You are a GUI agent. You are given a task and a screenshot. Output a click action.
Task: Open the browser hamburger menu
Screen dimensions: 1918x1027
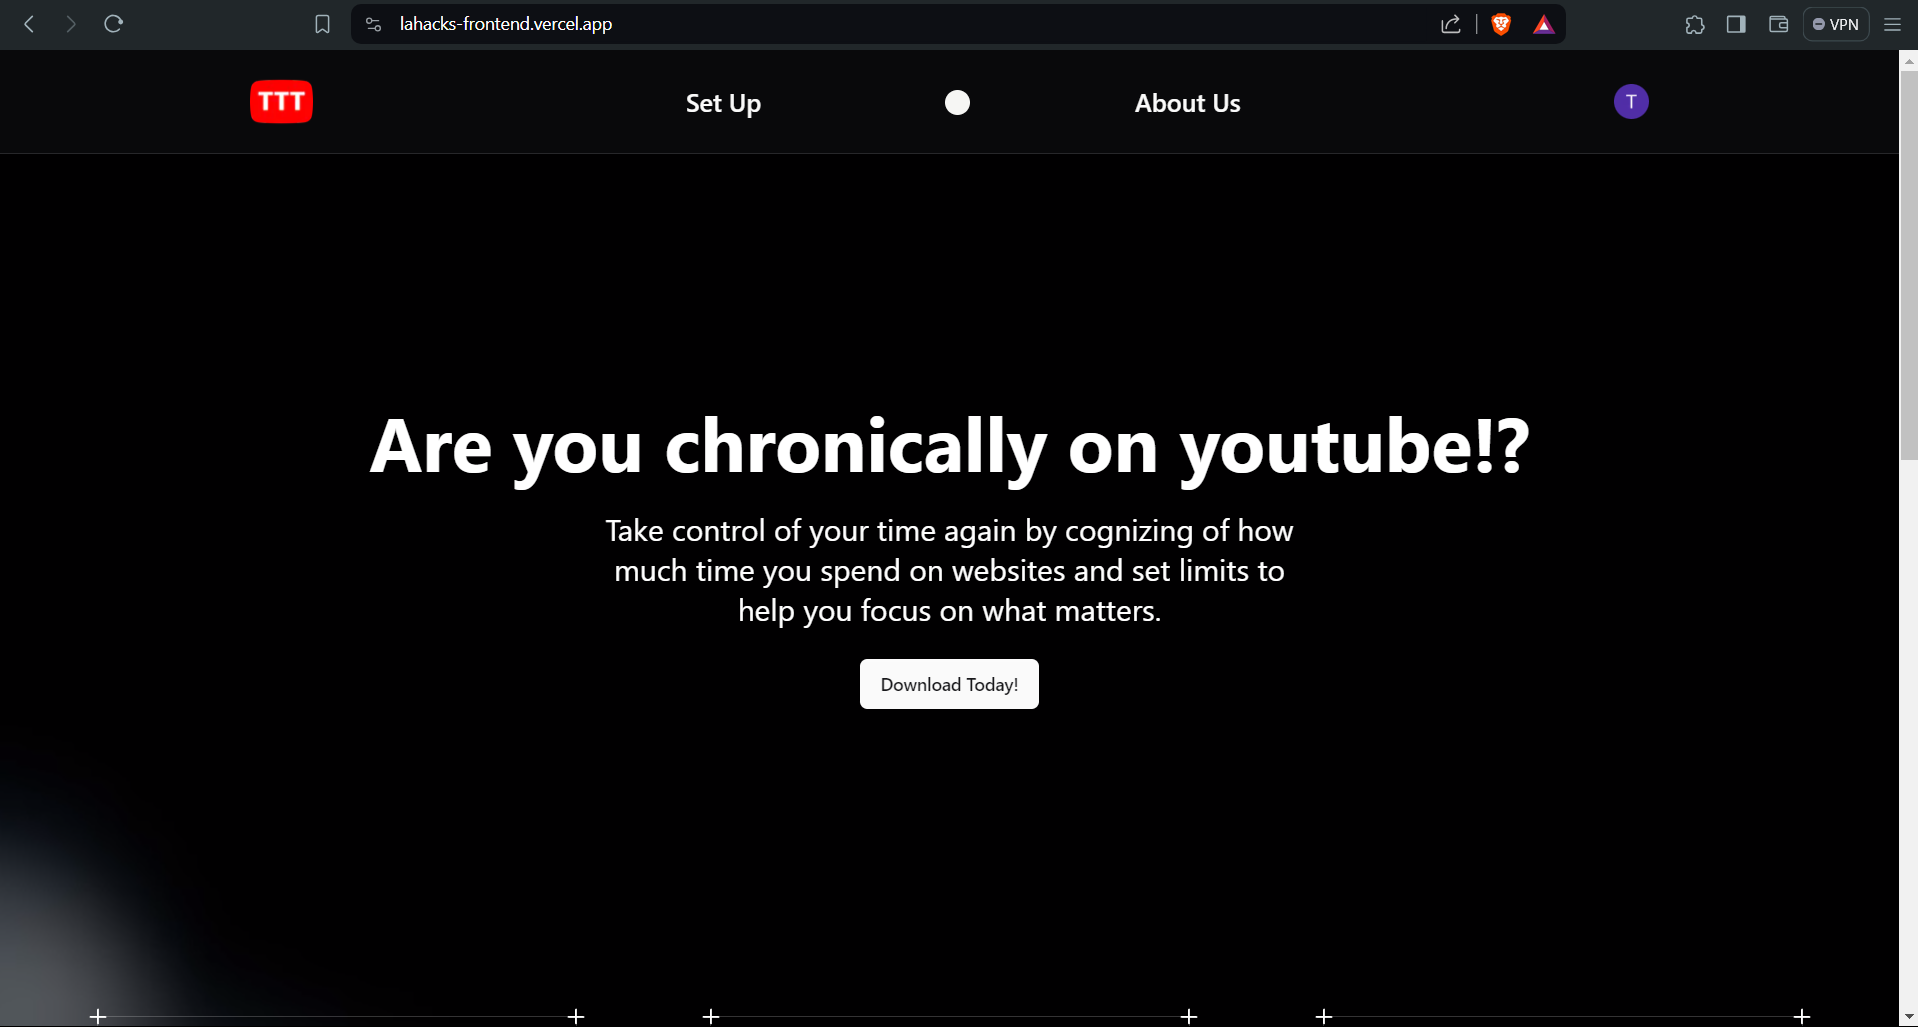click(x=1892, y=24)
